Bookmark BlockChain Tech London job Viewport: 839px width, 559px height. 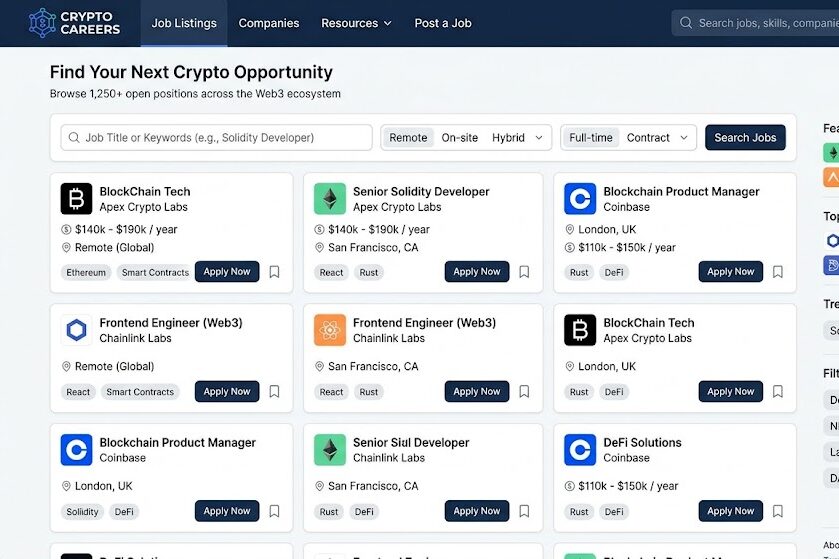coord(778,392)
